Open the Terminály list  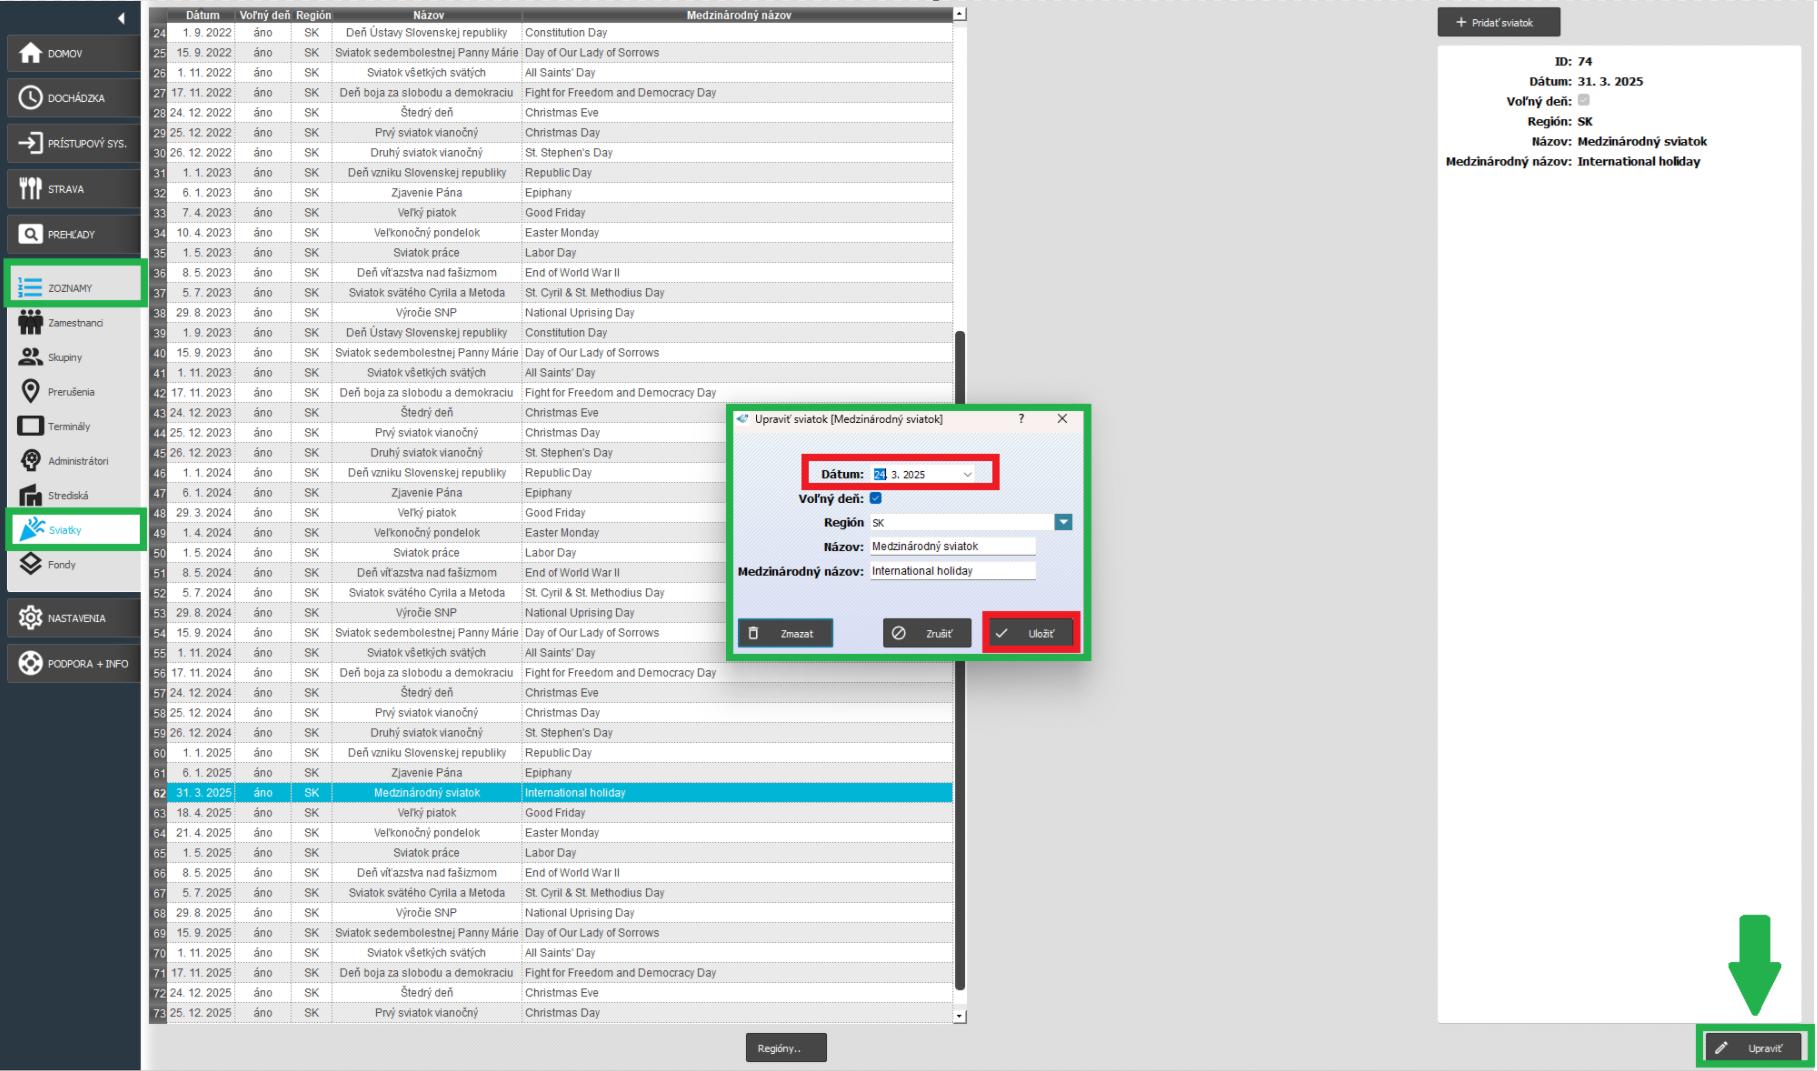pyautogui.click(x=68, y=427)
